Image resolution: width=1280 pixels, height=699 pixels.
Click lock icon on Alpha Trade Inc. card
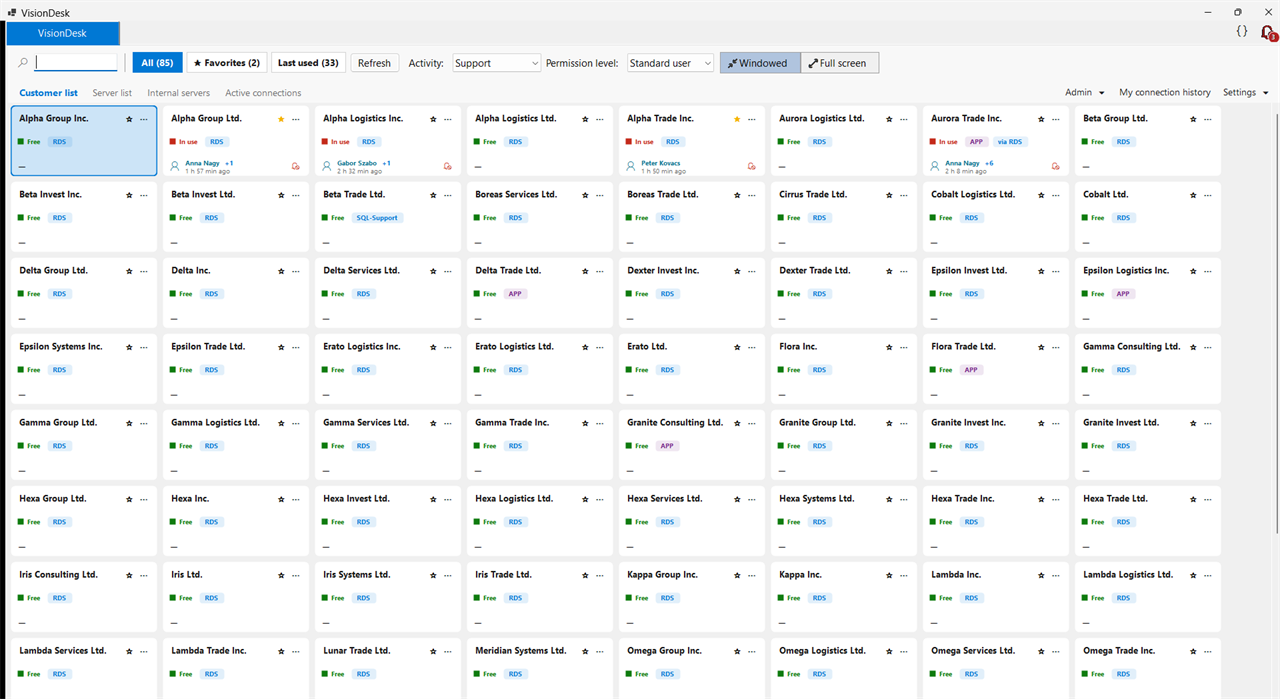click(x=752, y=166)
